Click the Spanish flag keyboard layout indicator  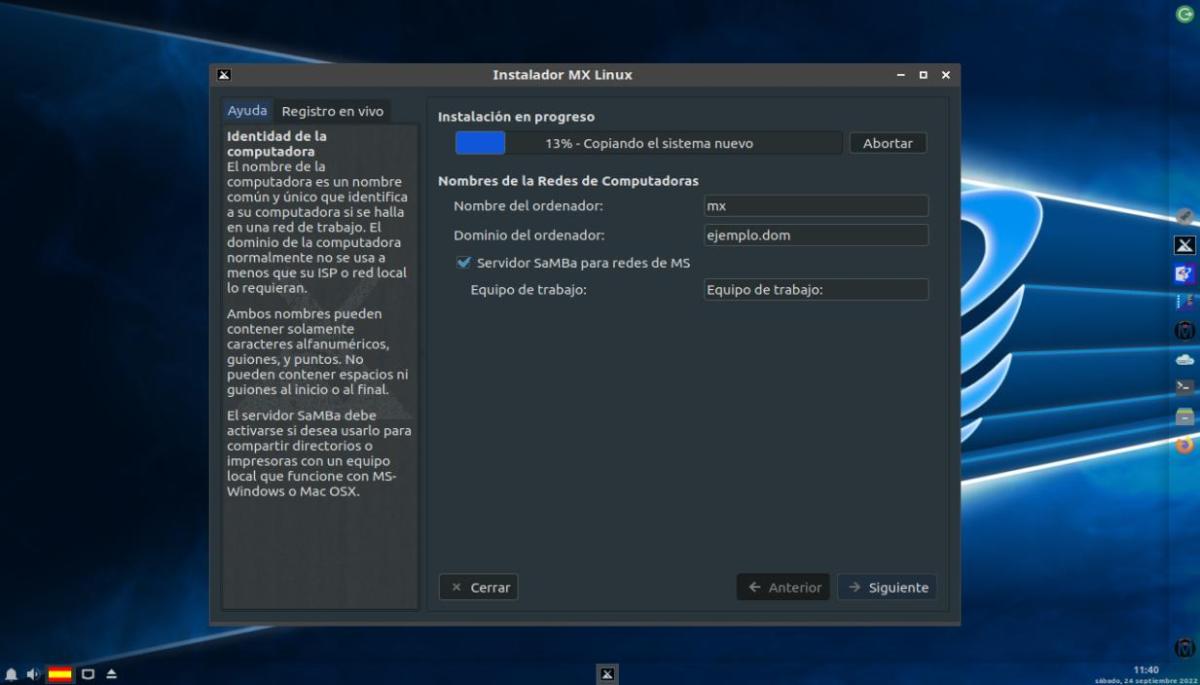(x=60, y=674)
